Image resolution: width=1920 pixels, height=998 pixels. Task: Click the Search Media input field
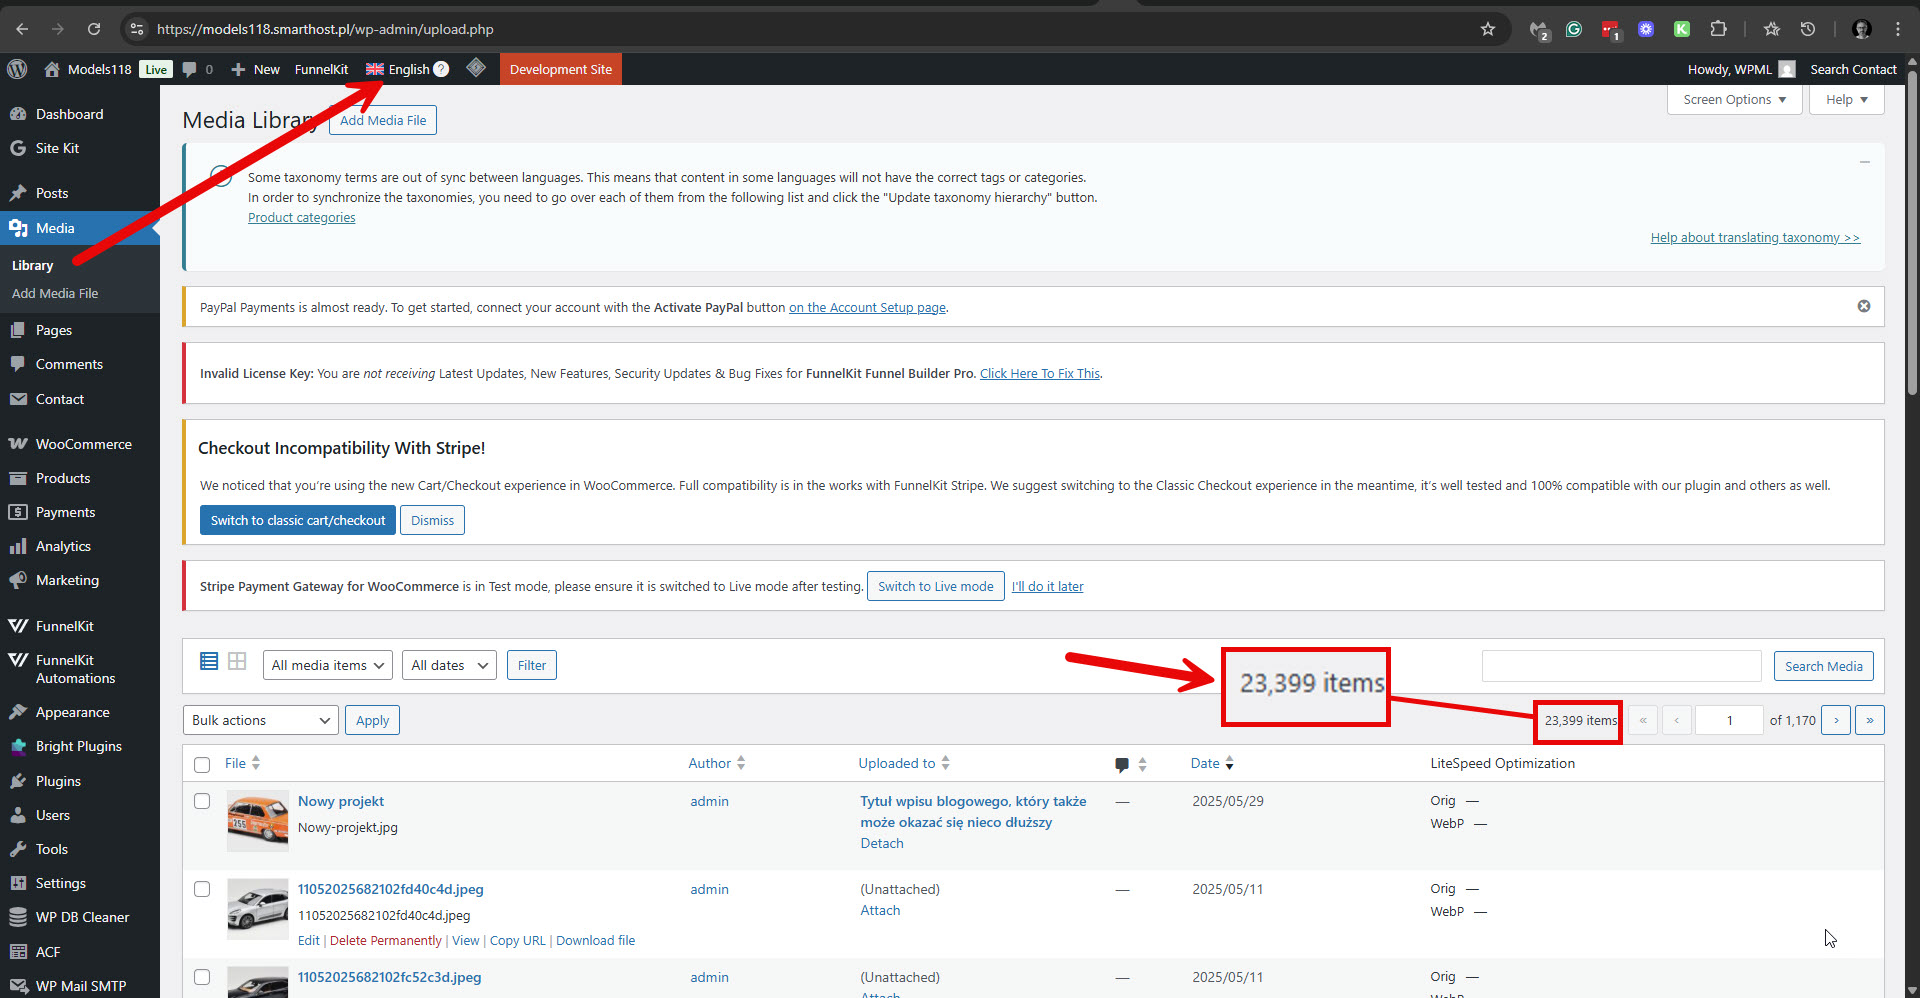point(1621,666)
